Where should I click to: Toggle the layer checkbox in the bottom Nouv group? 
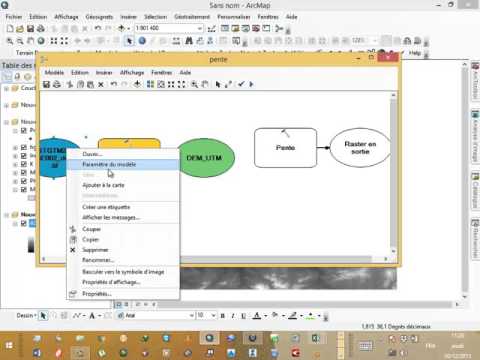pos(24,223)
